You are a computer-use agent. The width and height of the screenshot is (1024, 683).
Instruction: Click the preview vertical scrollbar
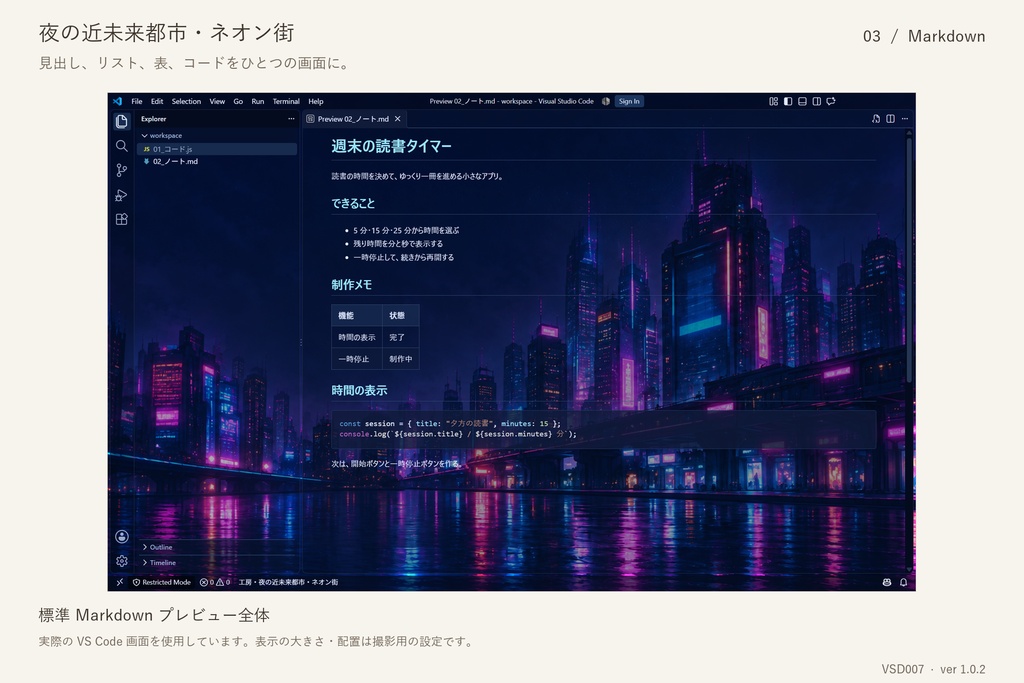(x=908, y=258)
